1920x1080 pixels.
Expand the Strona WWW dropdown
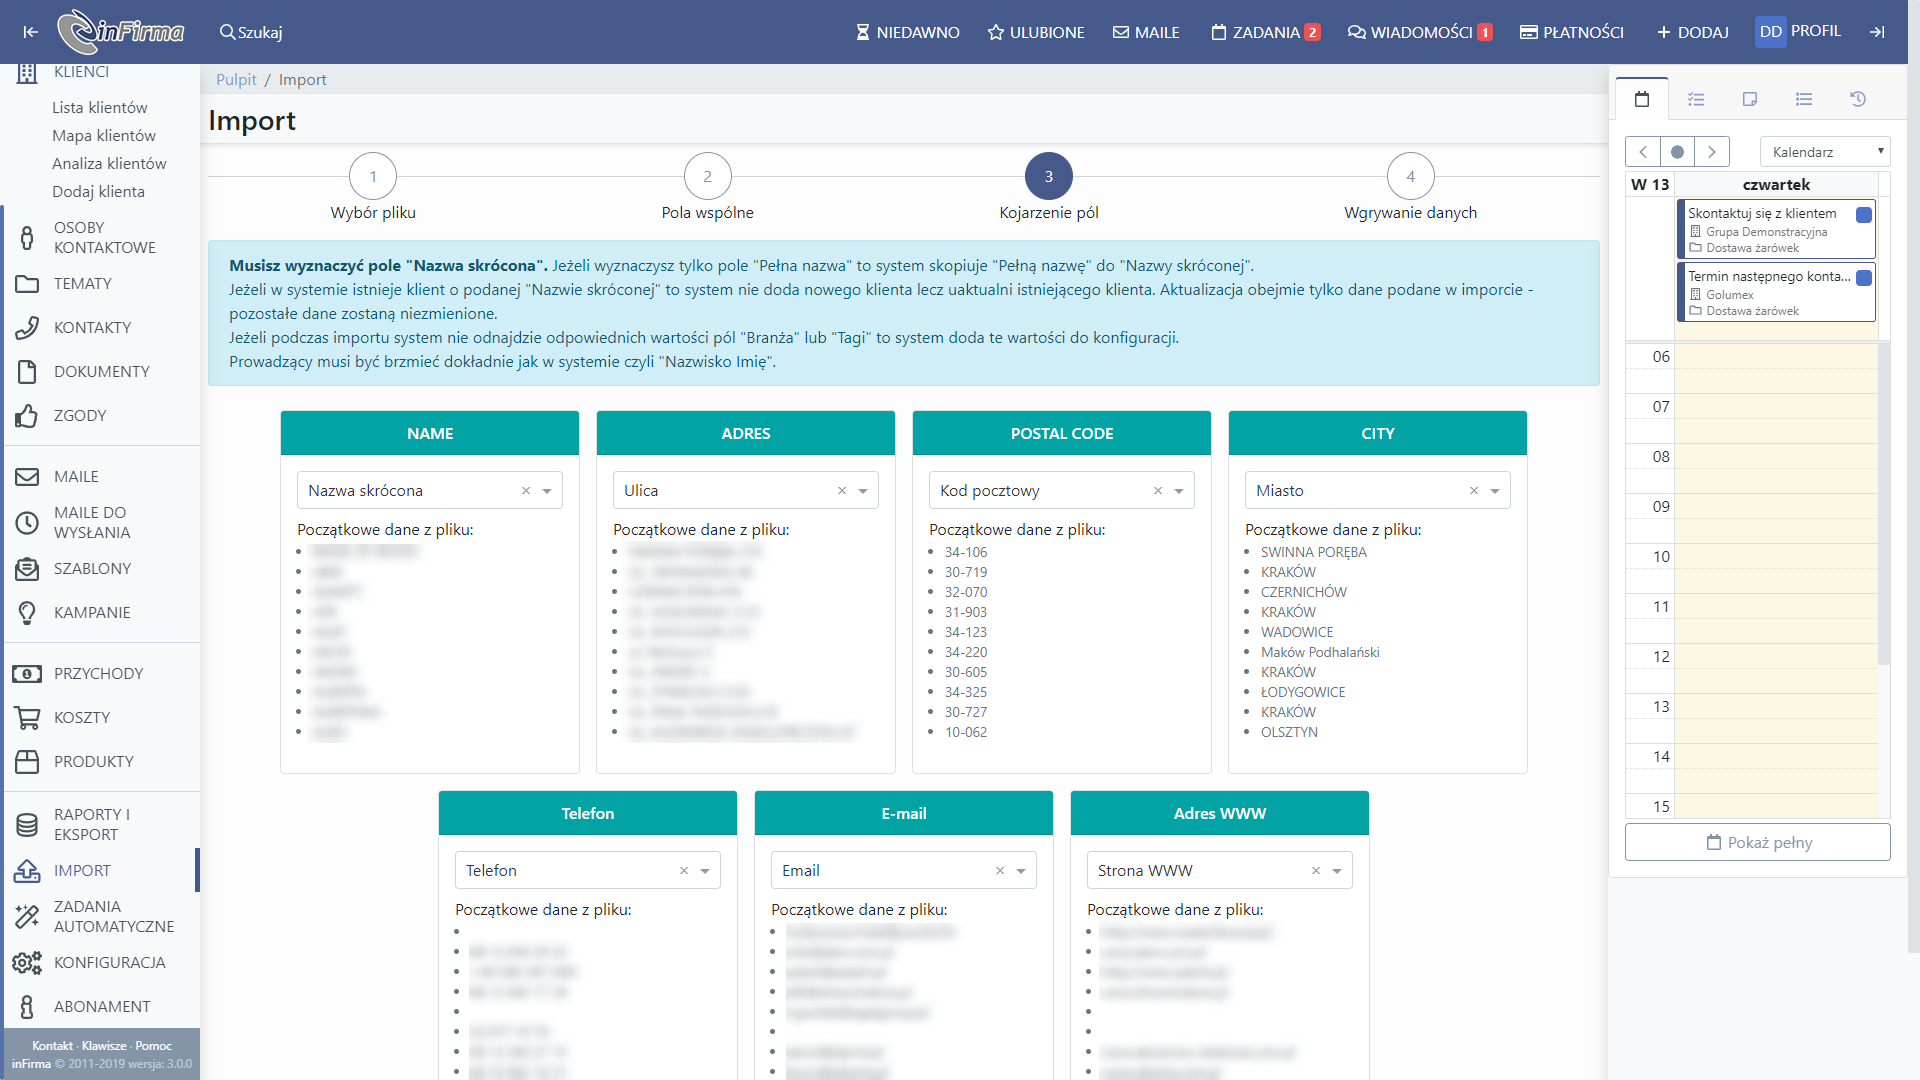1336,869
